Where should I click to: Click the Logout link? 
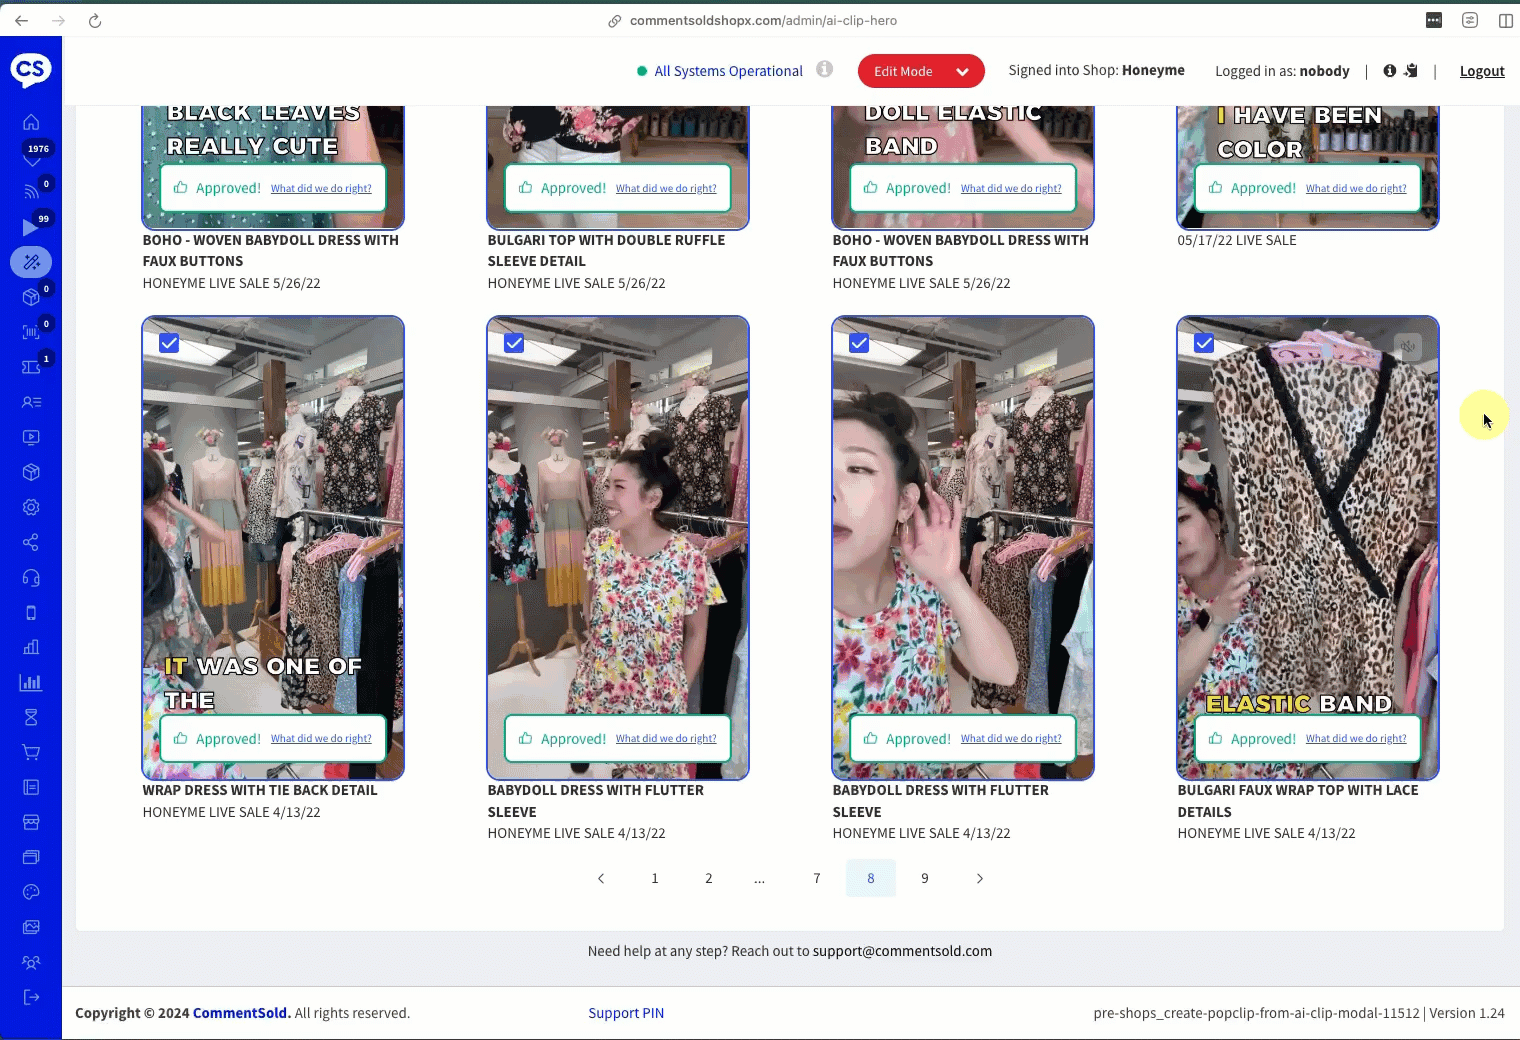pos(1481,71)
